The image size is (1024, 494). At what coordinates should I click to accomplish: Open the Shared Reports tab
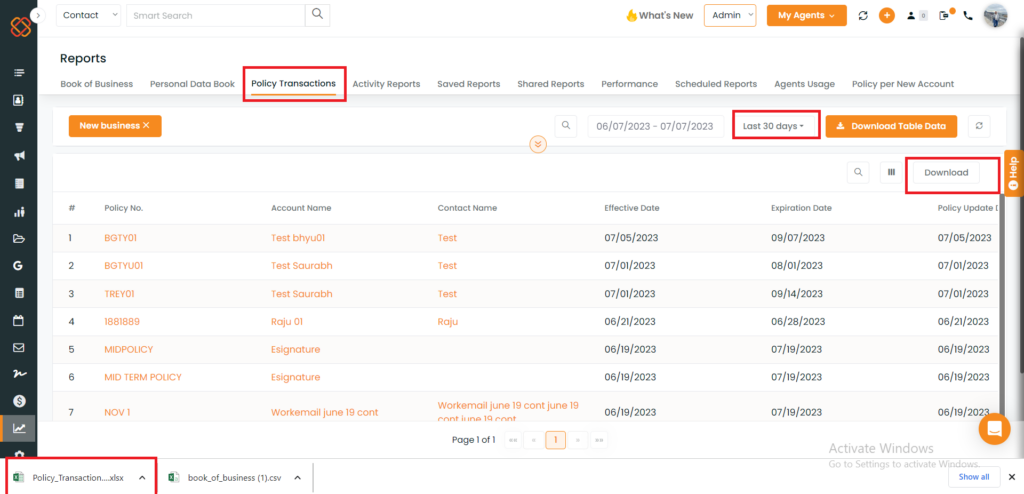551,84
